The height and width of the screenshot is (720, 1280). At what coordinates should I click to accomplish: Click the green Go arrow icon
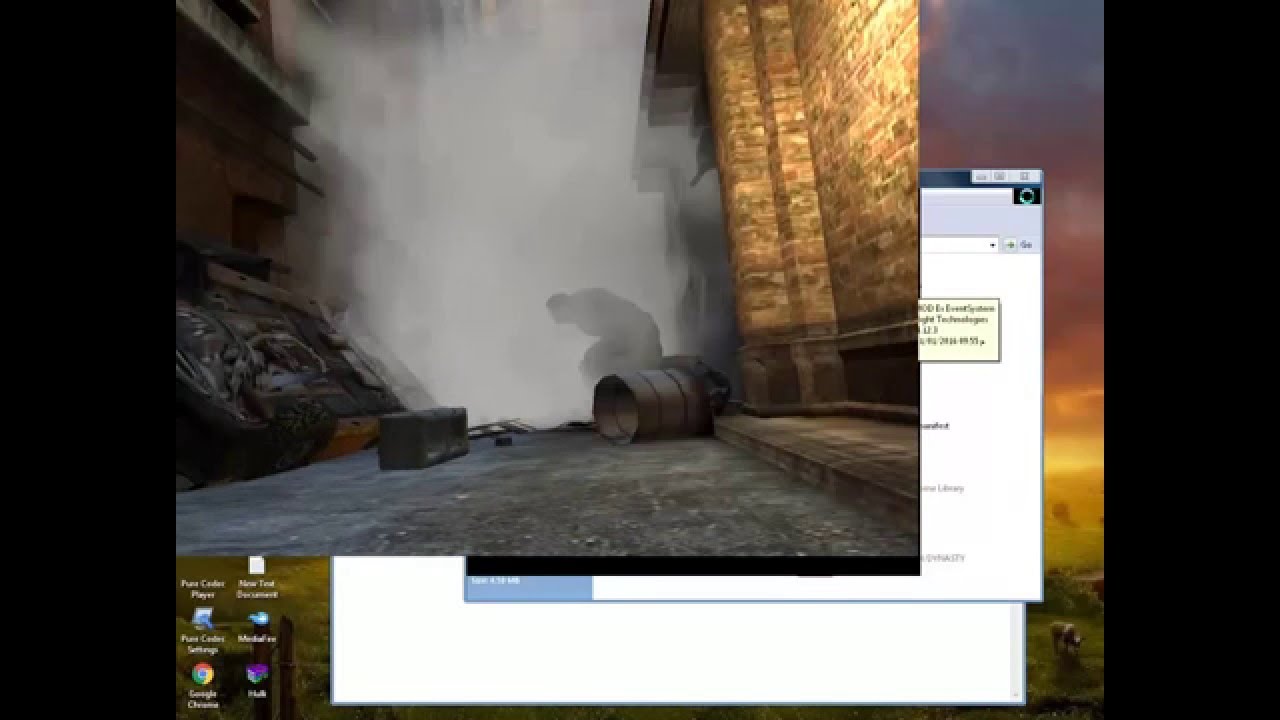(1010, 245)
